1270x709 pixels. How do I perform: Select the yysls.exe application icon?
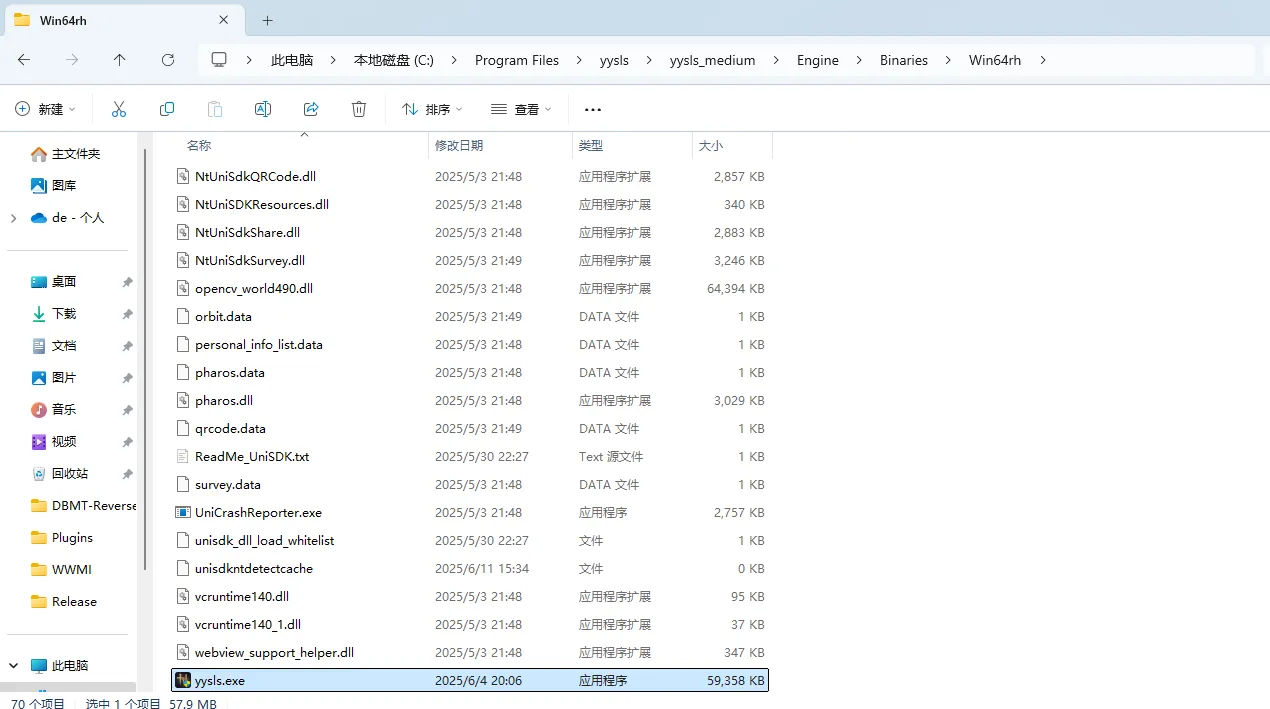183,680
